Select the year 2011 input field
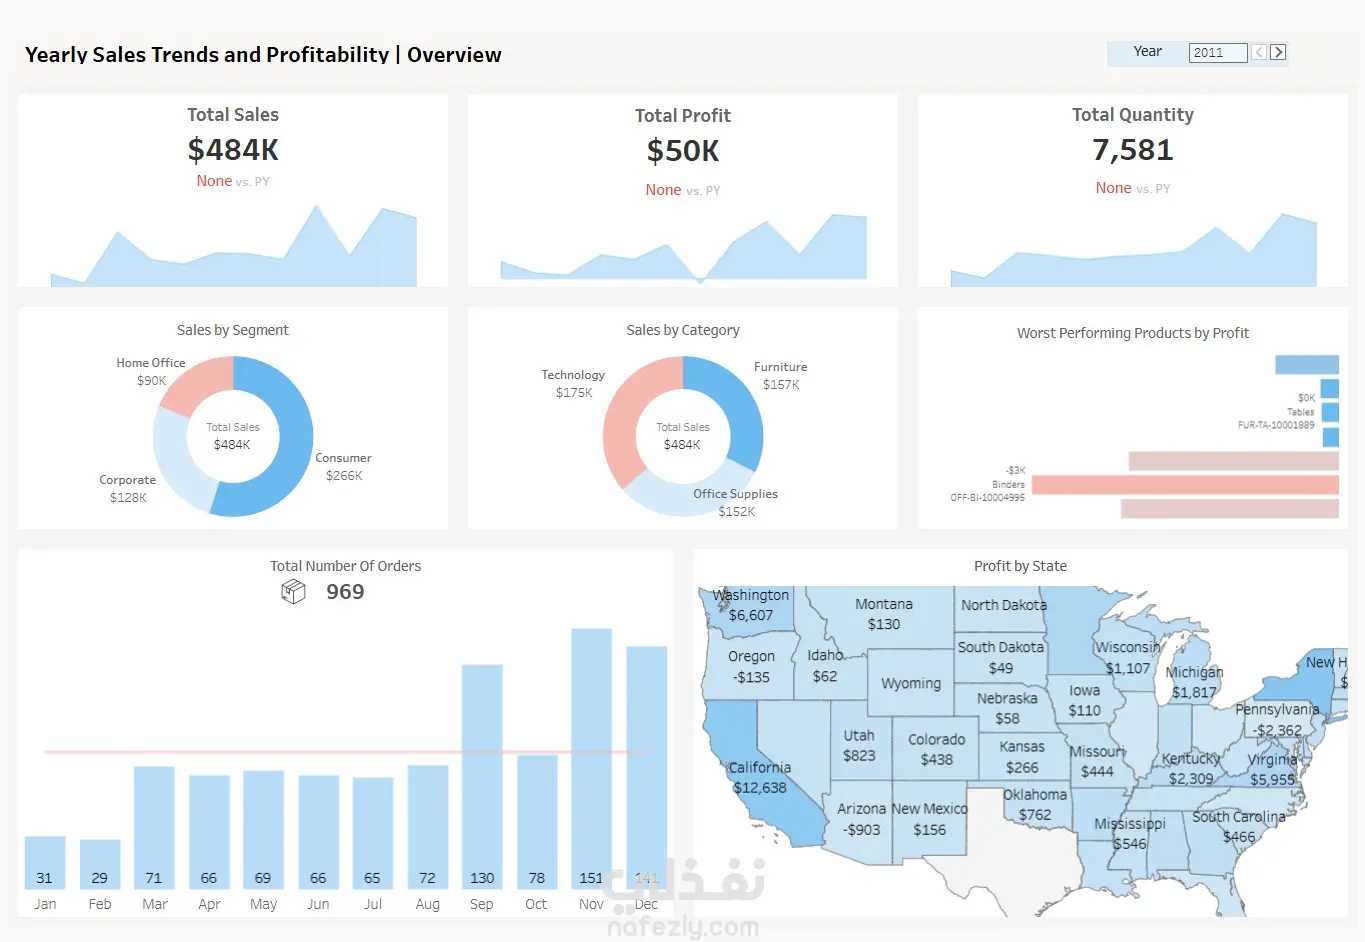1365x942 pixels. tap(1218, 52)
